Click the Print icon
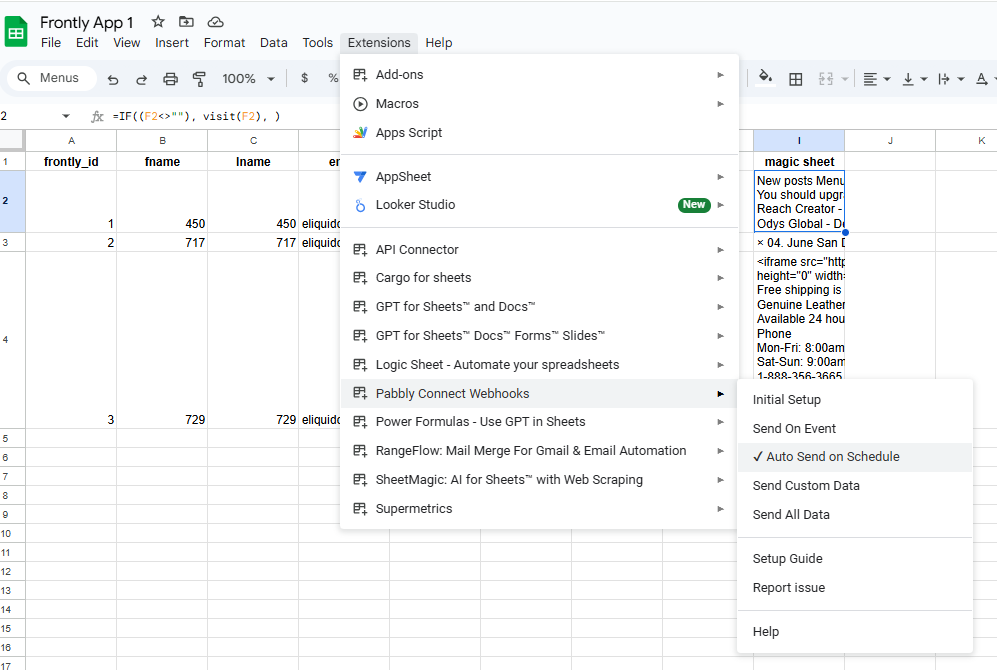The width and height of the screenshot is (997, 670). tap(170, 79)
